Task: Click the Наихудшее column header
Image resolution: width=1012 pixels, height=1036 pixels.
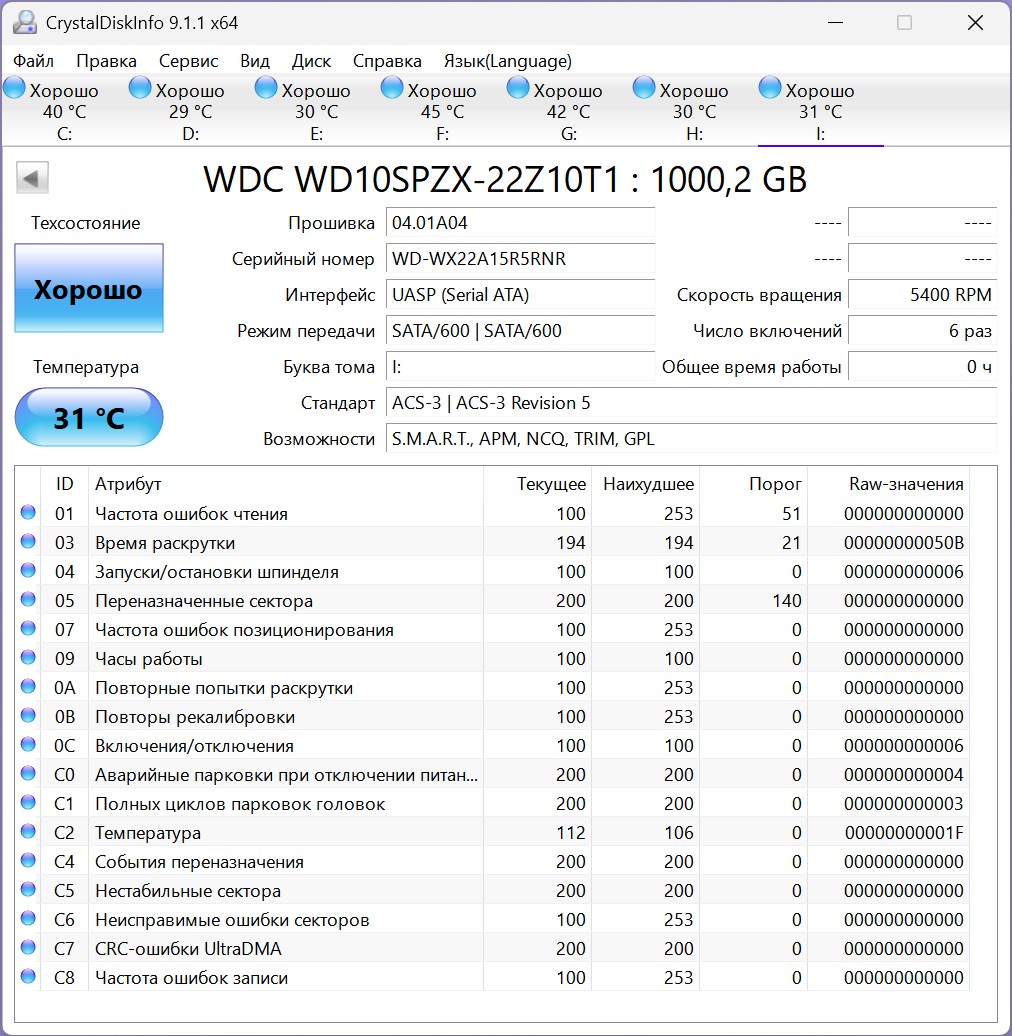Action: coord(645,484)
